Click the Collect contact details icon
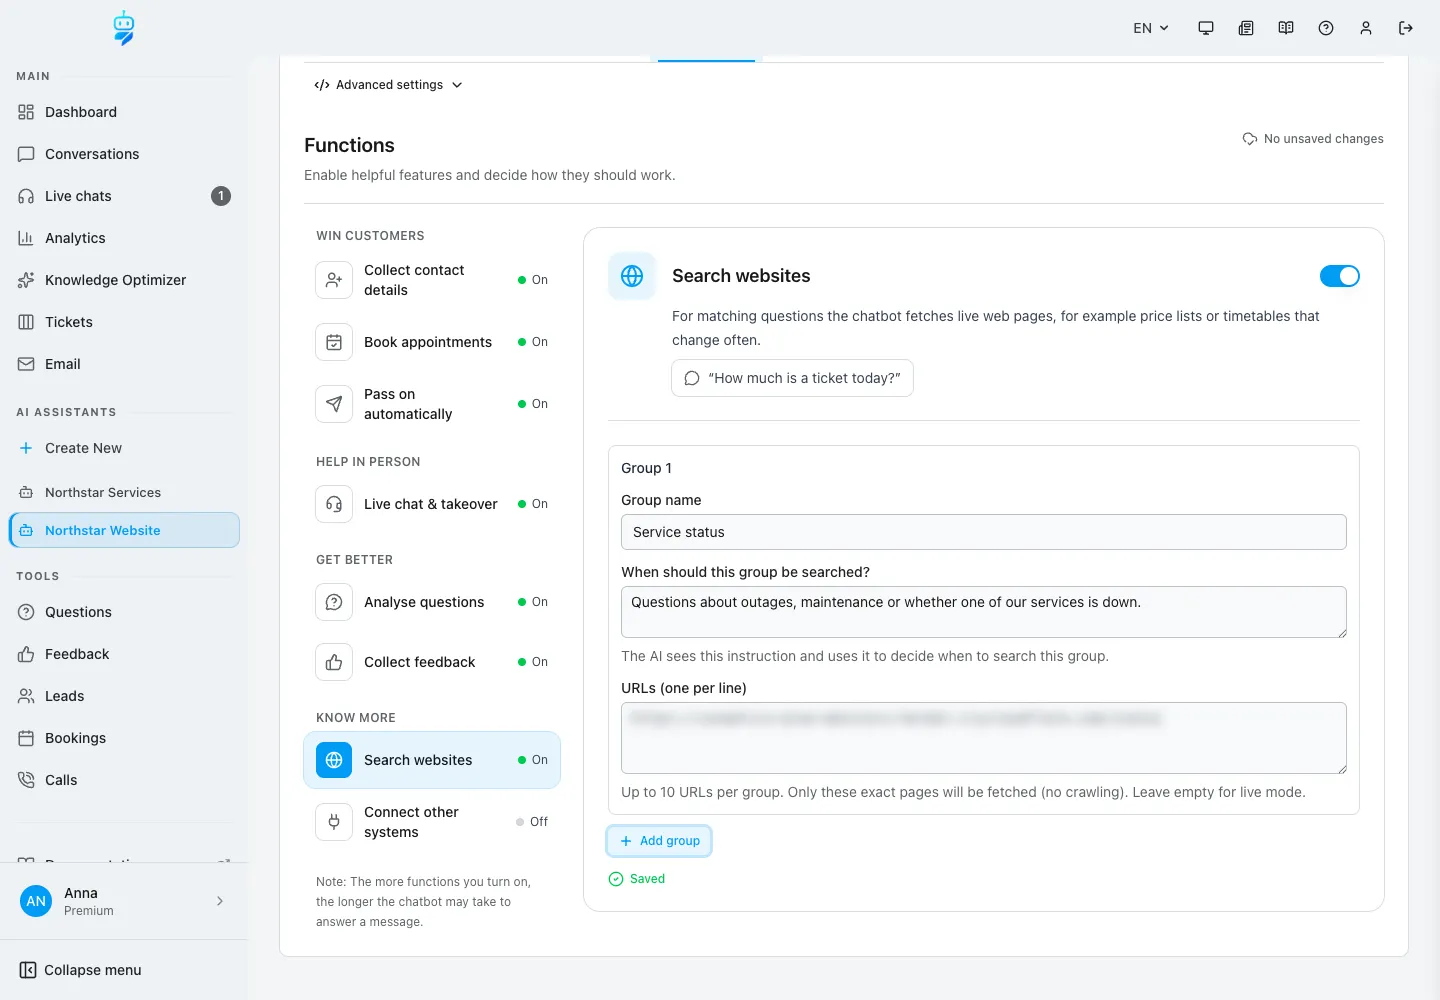 click(x=334, y=280)
